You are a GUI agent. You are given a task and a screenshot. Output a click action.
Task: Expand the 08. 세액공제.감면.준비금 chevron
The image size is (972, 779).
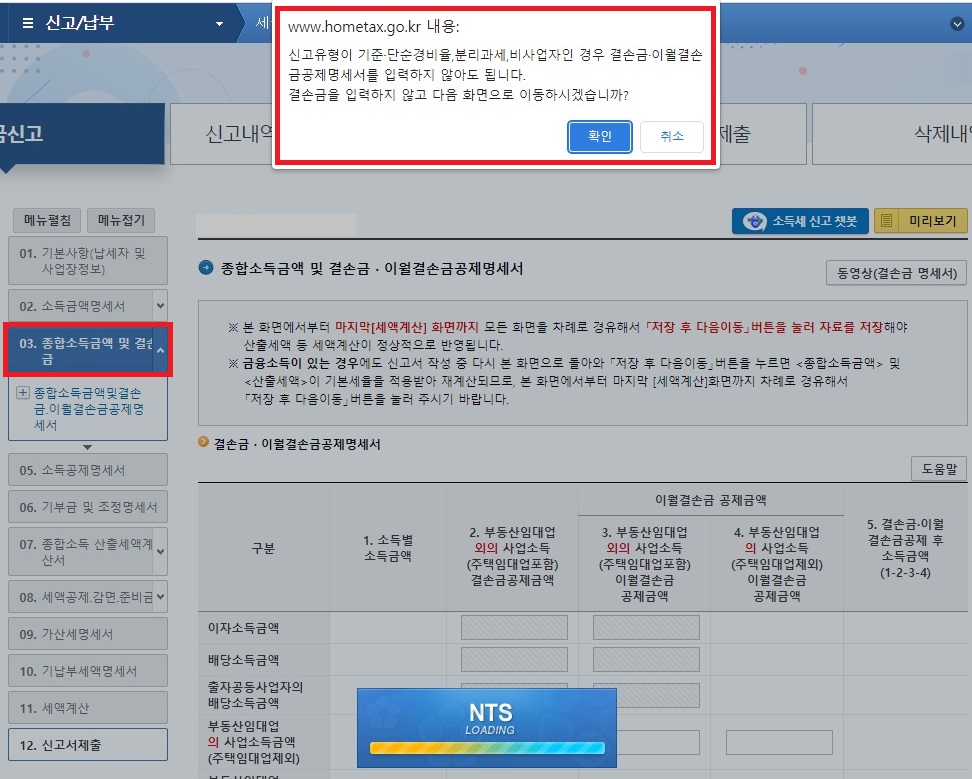(161, 597)
